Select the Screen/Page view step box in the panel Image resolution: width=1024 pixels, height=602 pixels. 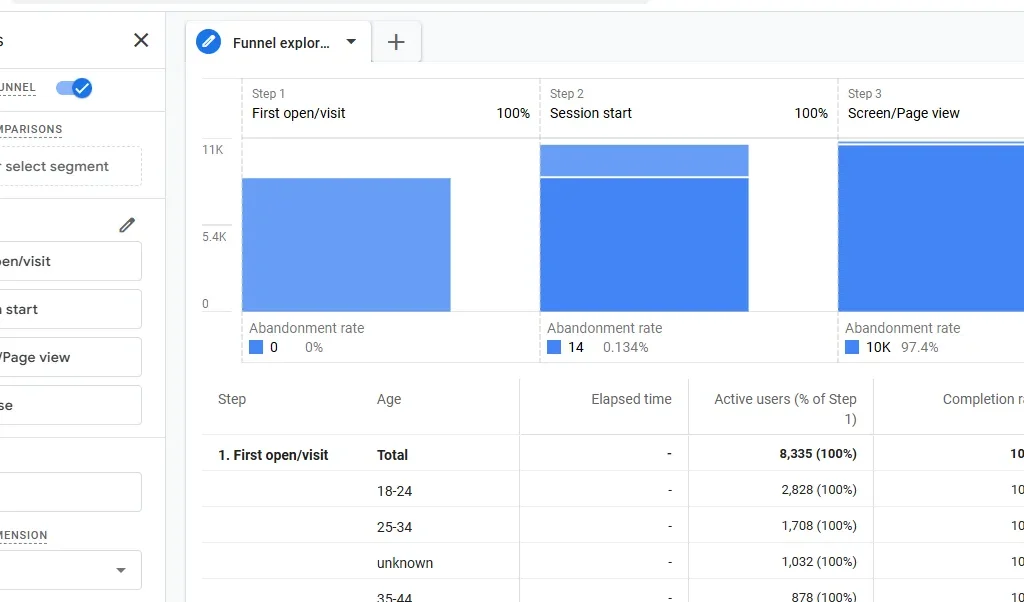(x=71, y=357)
